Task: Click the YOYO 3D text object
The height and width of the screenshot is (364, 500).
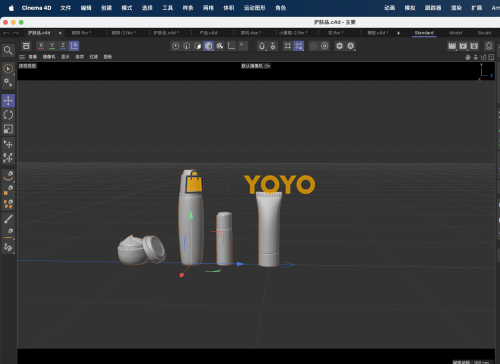Action: click(280, 184)
